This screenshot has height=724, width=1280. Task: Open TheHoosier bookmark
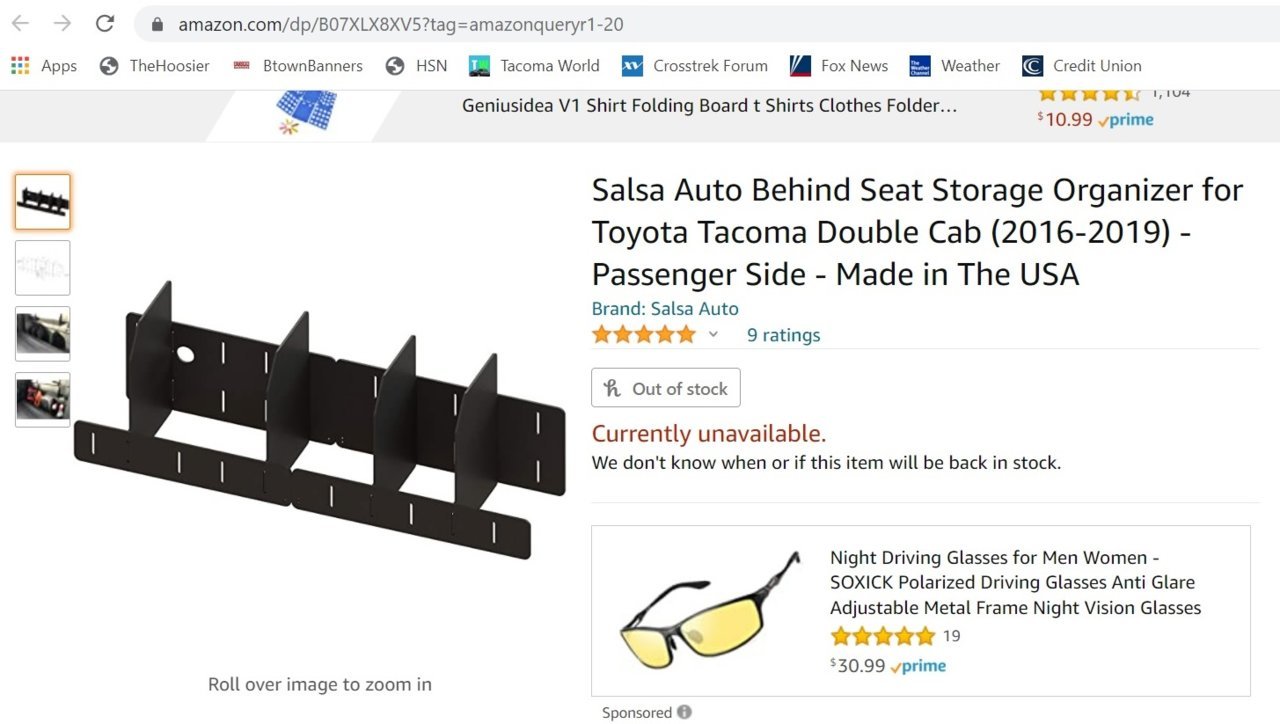[x=155, y=66]
